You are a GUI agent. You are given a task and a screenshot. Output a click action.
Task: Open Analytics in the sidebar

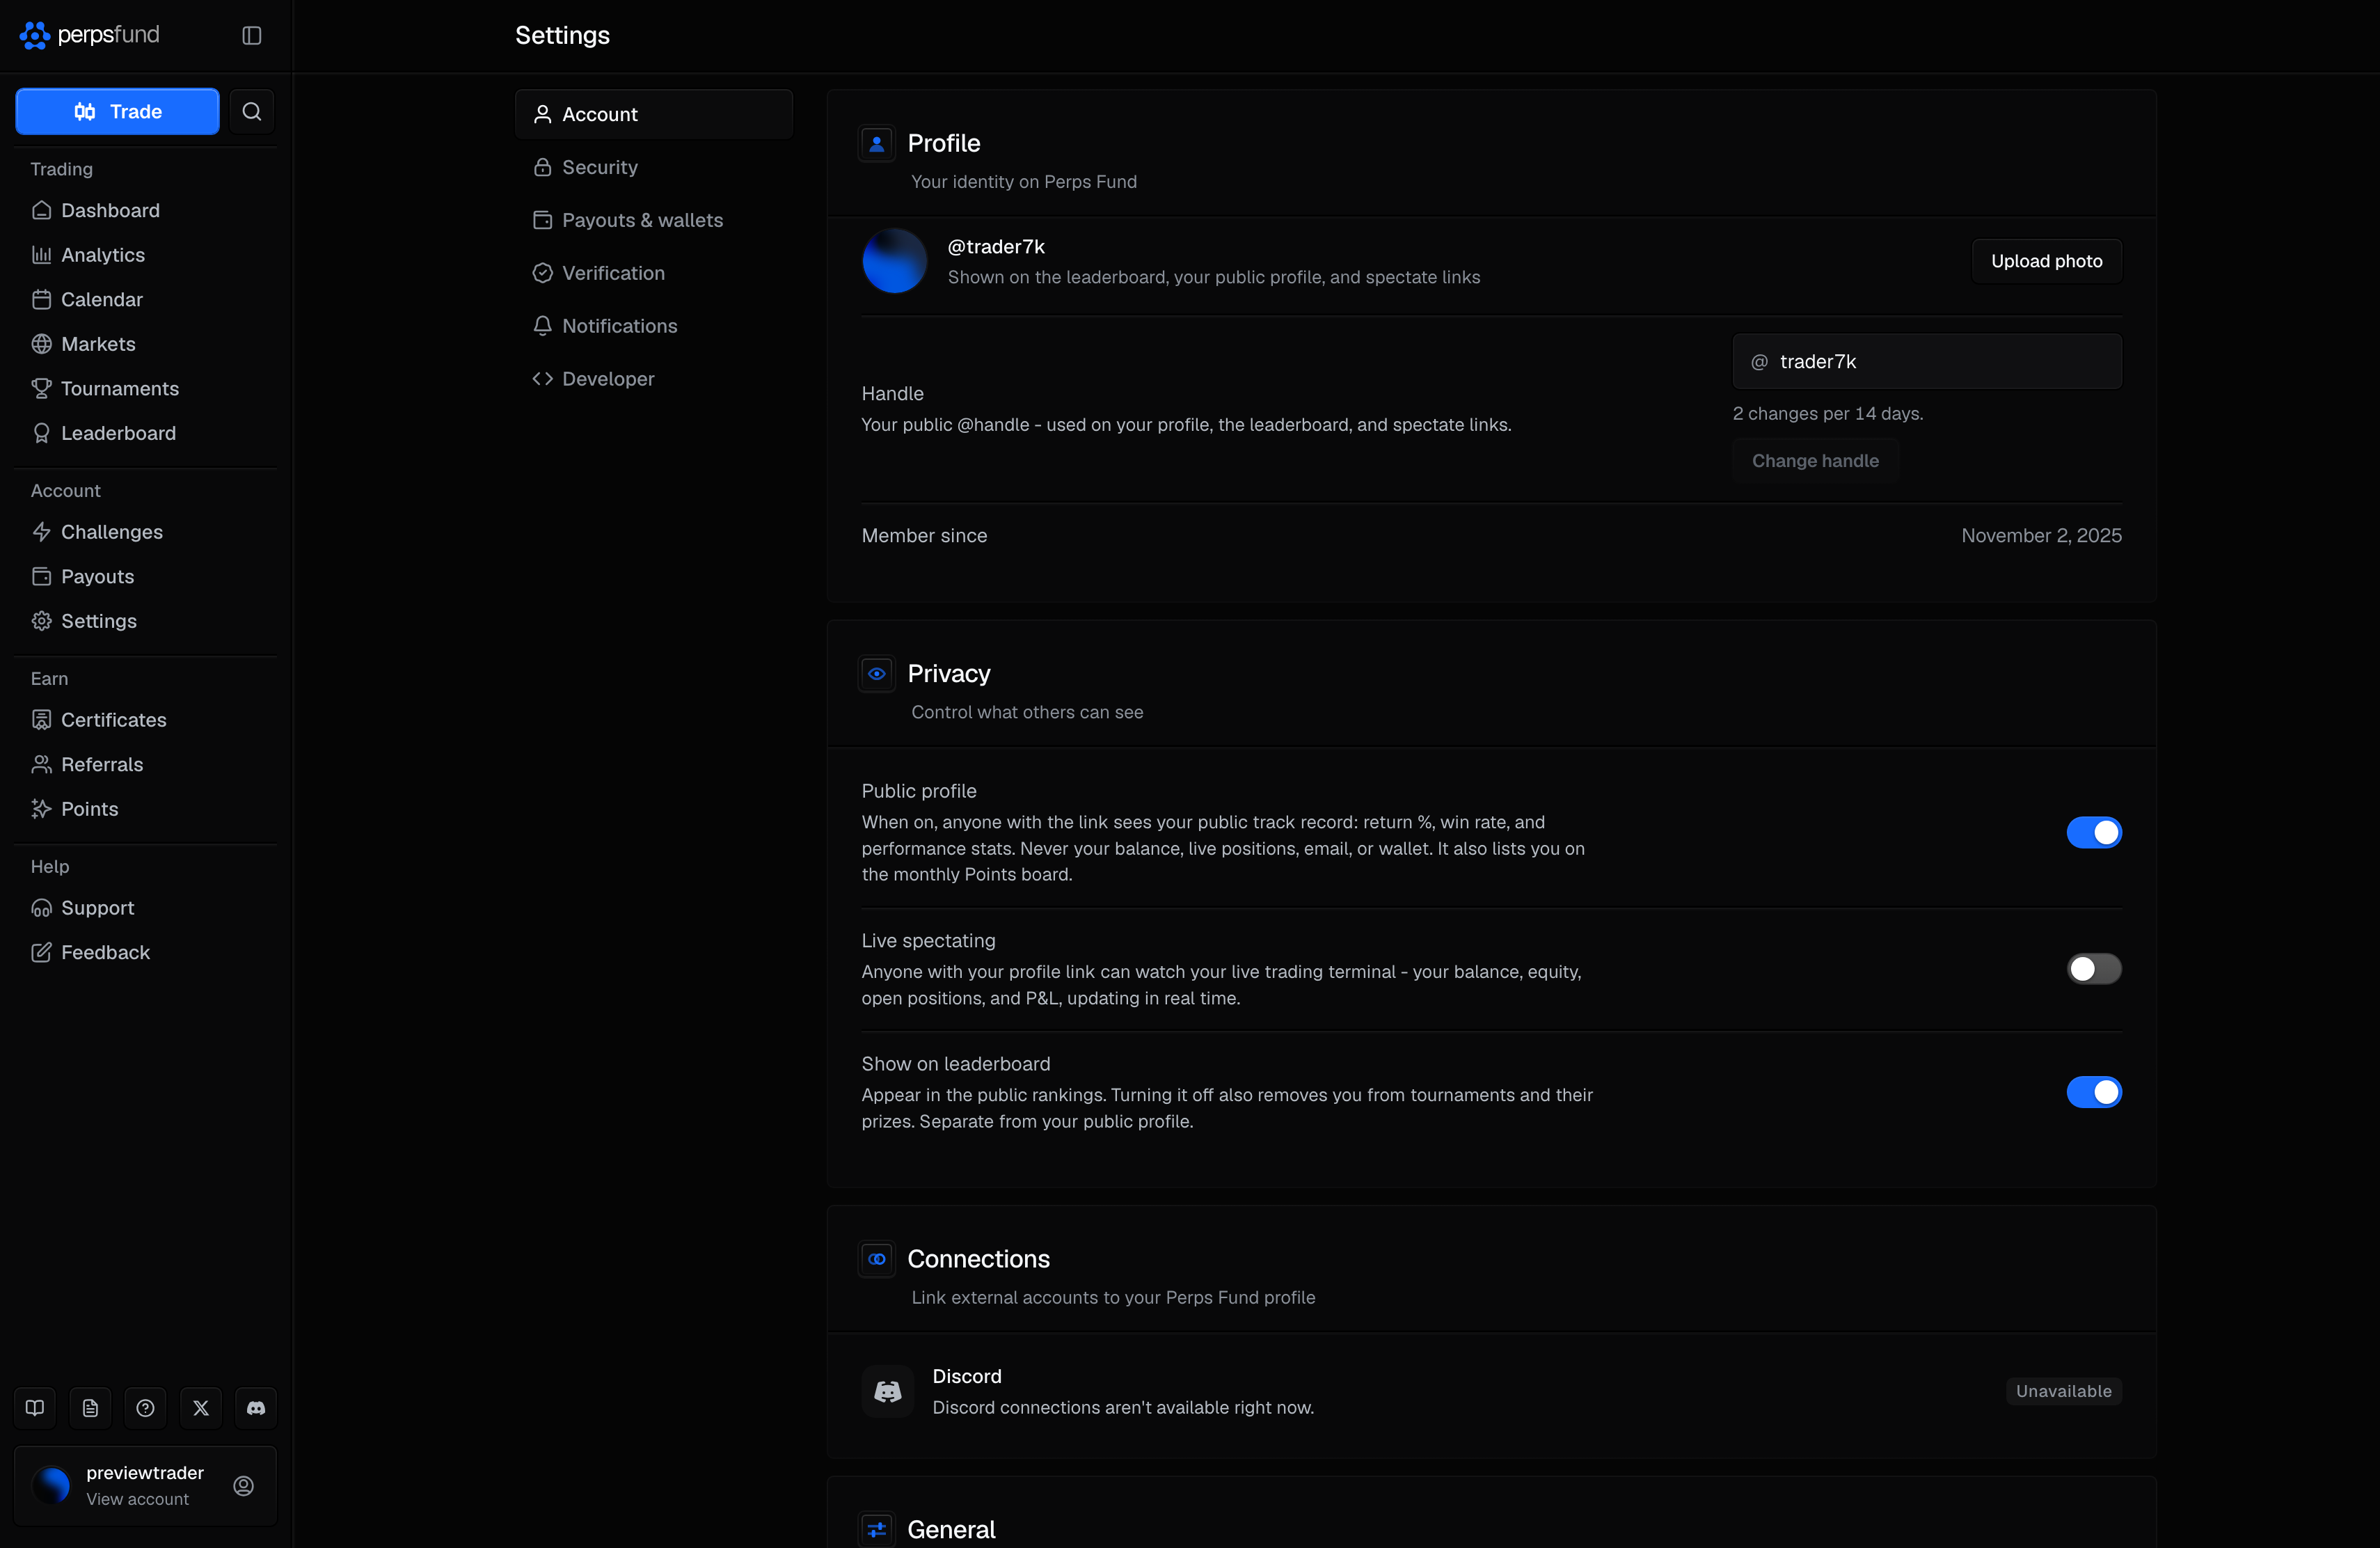coord(145,255)
